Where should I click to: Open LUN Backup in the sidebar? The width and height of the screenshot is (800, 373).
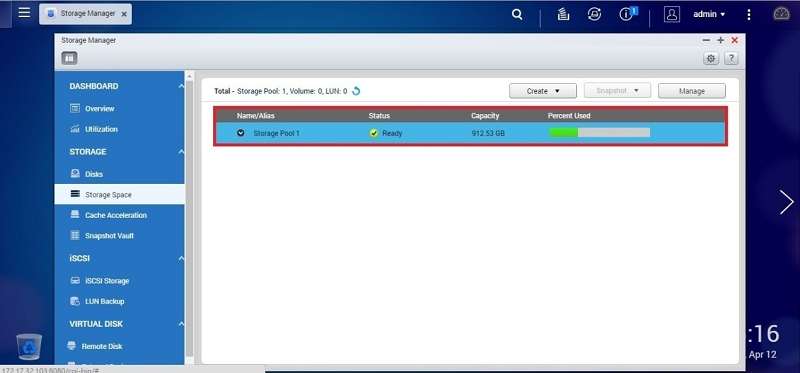pos(105,301)
